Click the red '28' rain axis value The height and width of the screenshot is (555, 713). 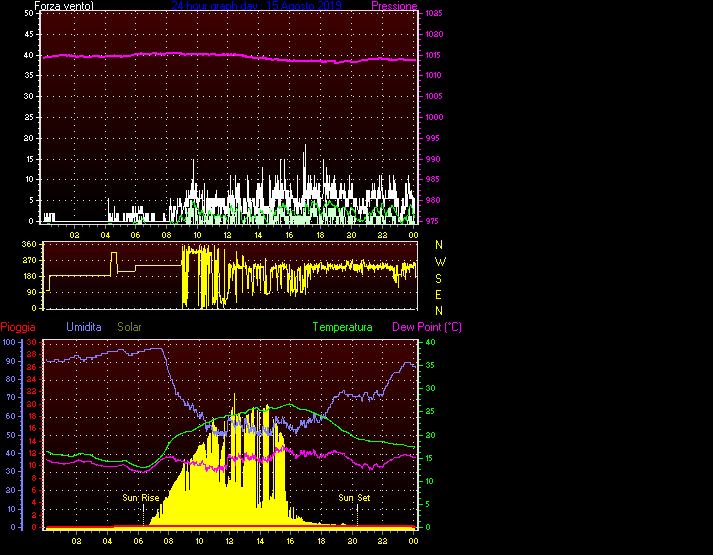(x=32, y=354)
